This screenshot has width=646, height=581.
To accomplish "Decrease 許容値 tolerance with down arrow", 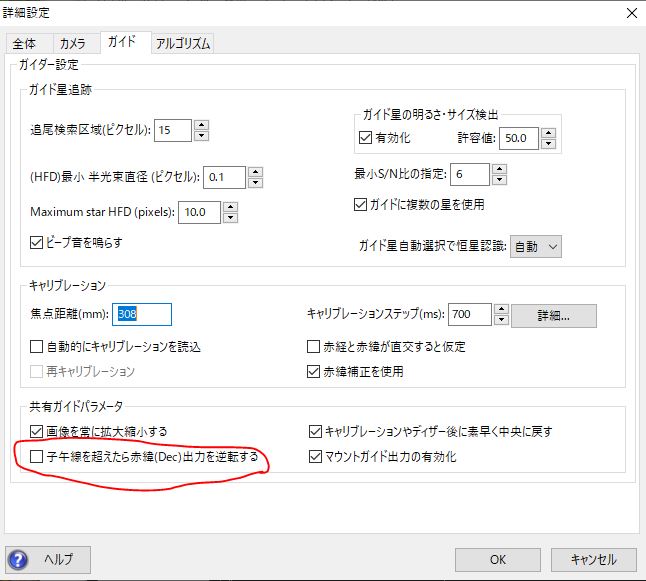I will 548,142.
